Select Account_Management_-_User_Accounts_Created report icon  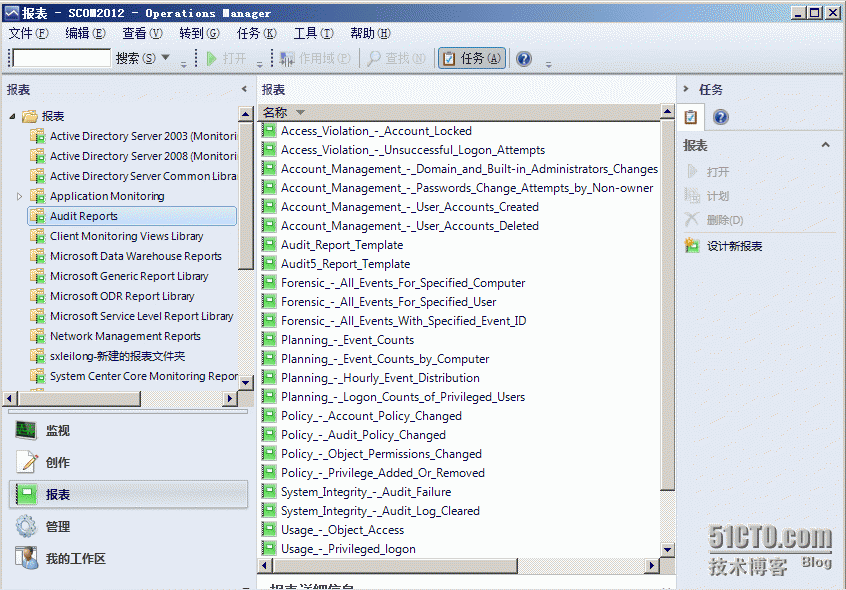(x=269, y=207)
